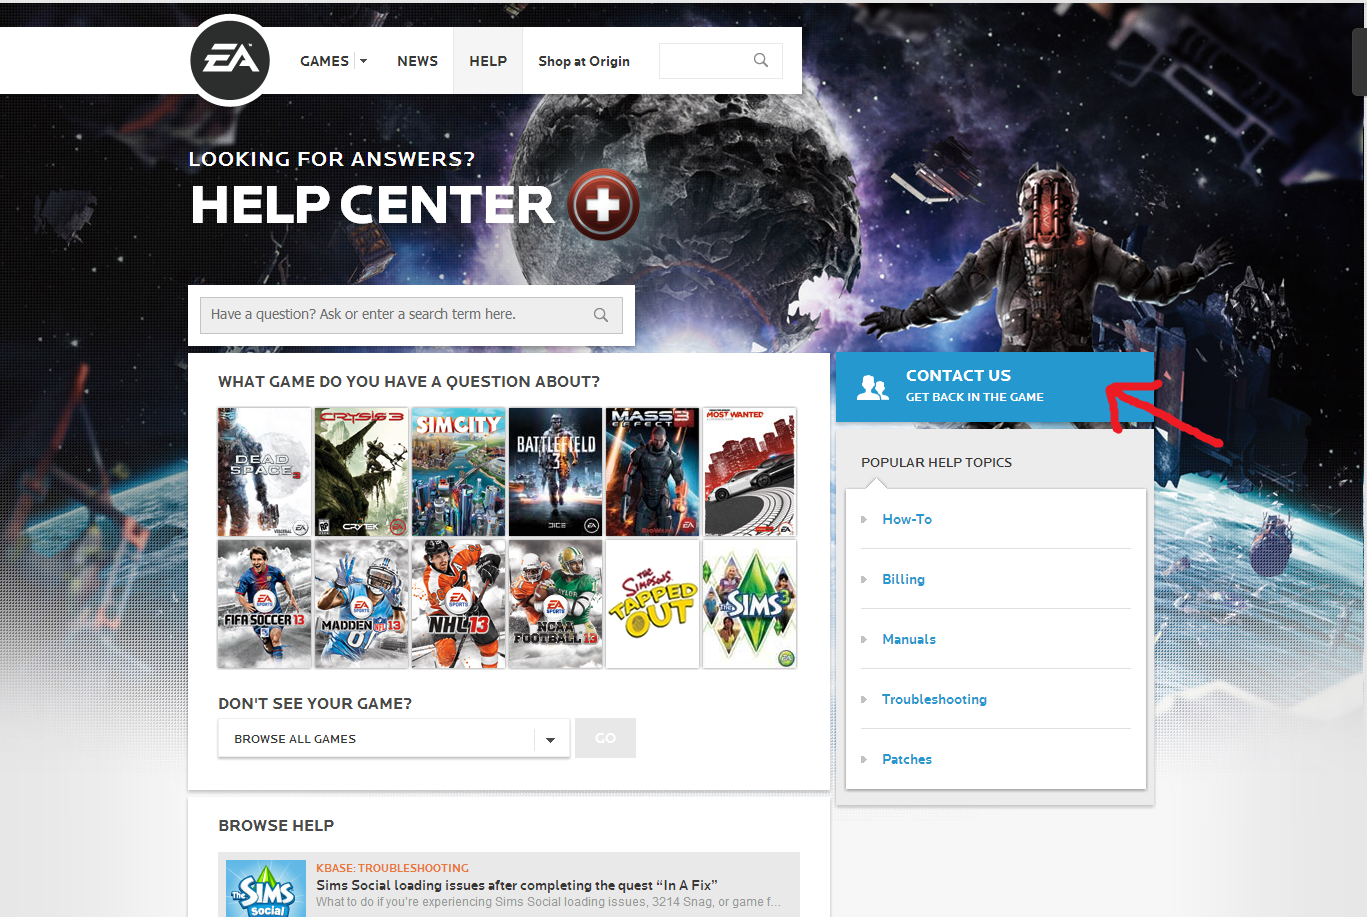This screenshot has width=1367, height=917.
Task: Choose the Battlefield 3 game cover
Action: click(x=555, y=472)
